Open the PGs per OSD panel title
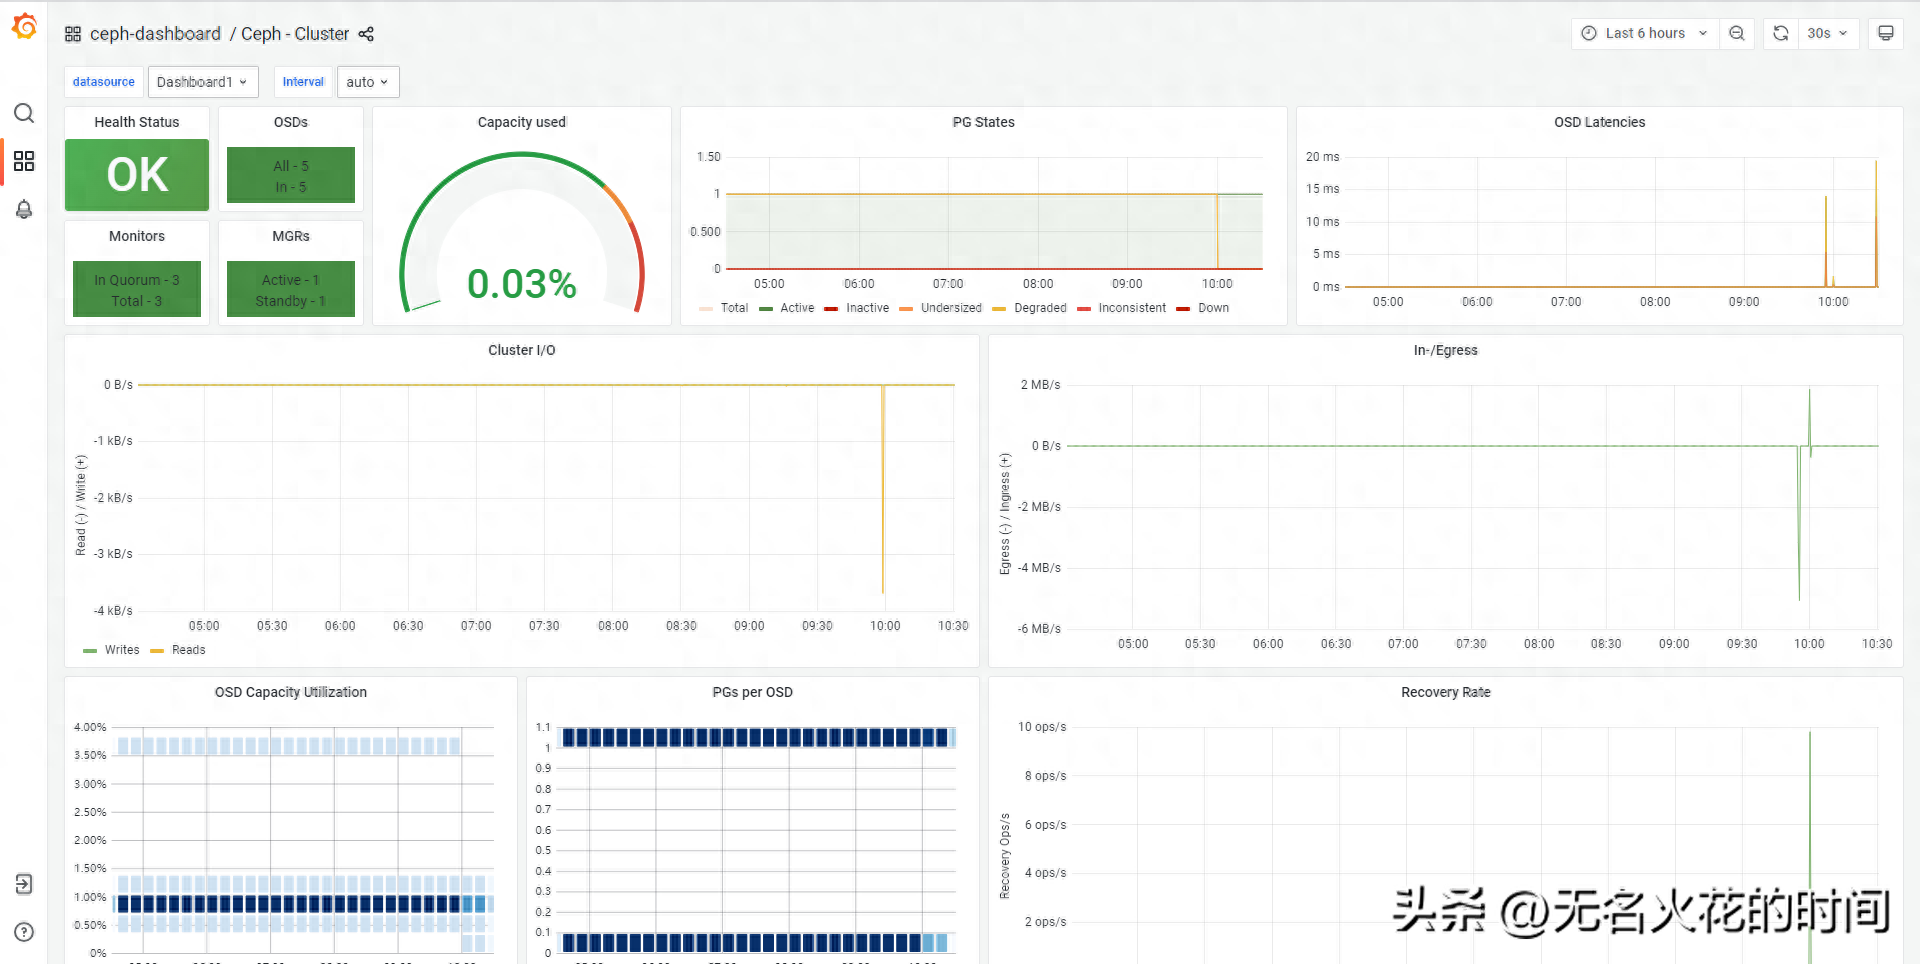The image size is (1920, 964). point(753,692)
